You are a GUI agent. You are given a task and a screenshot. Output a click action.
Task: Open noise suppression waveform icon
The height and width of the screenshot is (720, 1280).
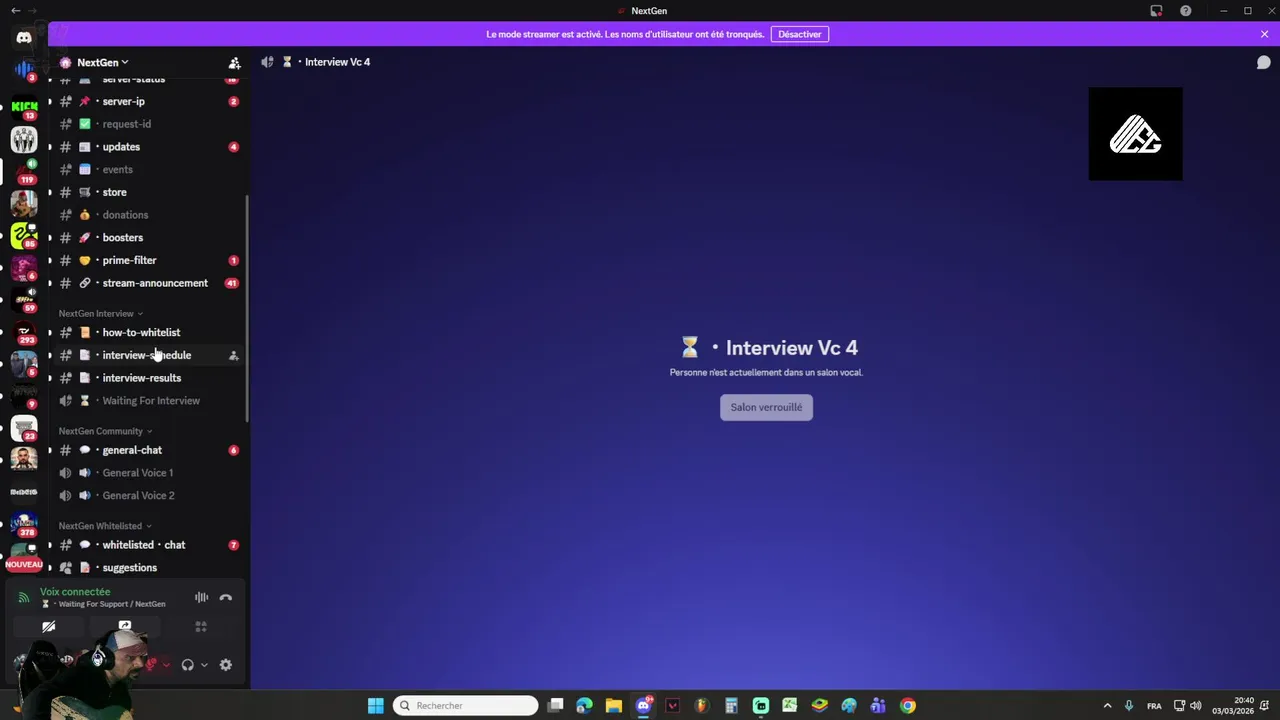[201, 597]
